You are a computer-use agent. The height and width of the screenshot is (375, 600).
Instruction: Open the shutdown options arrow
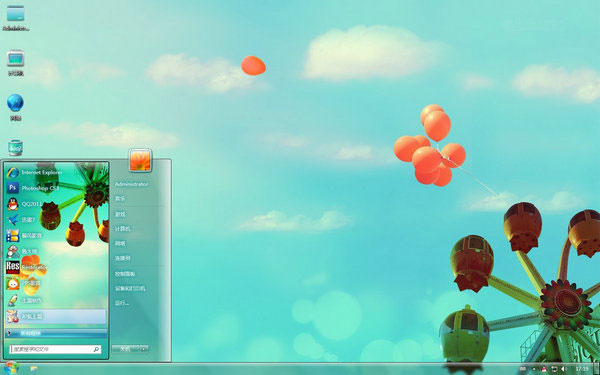(144, 349)
